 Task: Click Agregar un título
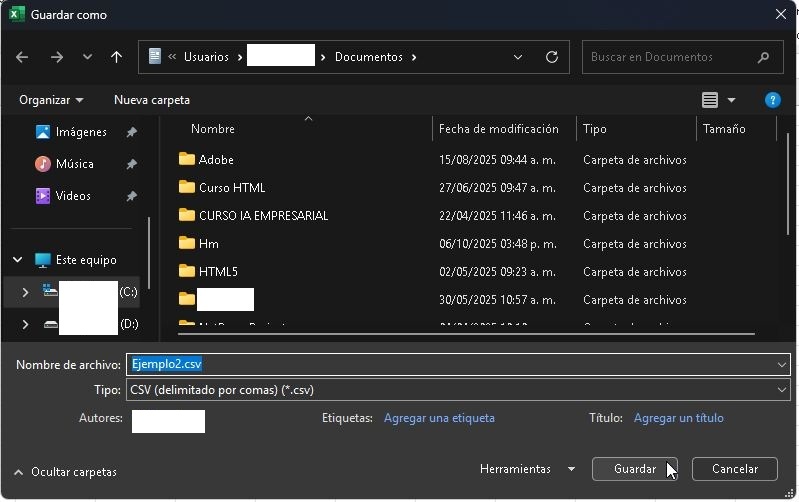click(679, 418)
